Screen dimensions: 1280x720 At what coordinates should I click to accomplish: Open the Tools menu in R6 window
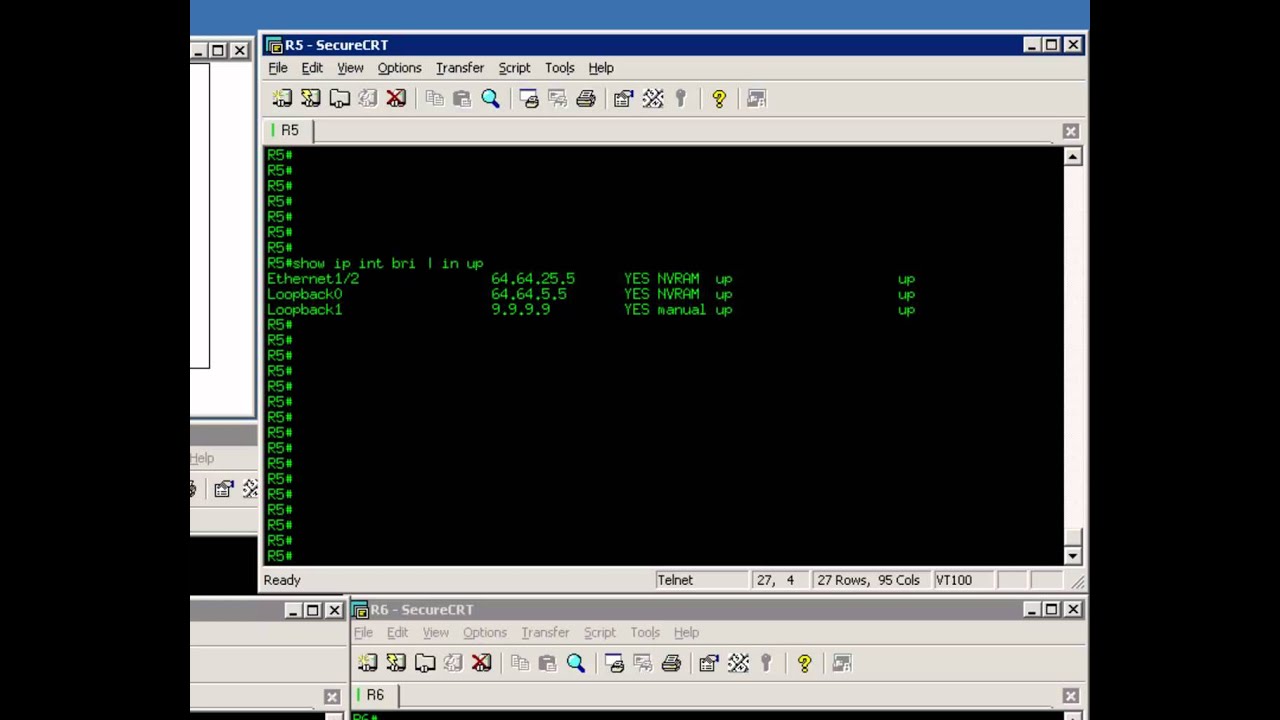(x=645, y=633)
